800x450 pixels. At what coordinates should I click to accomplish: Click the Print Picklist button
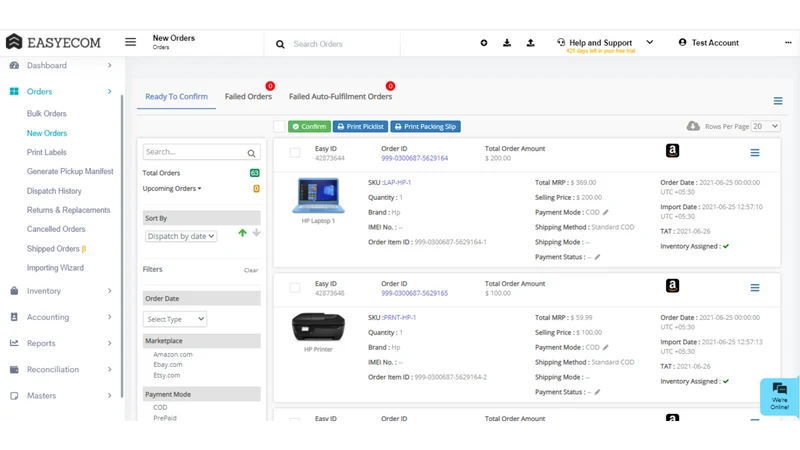pos(360,127)
